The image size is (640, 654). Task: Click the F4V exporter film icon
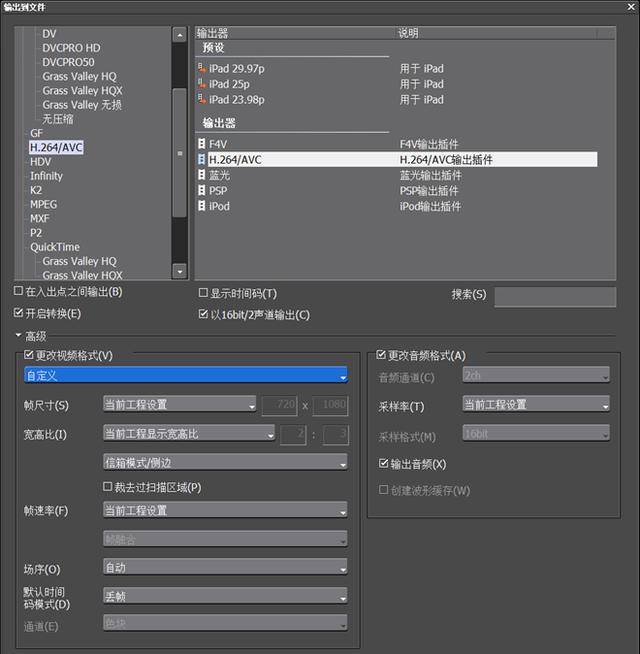(202, 144)
